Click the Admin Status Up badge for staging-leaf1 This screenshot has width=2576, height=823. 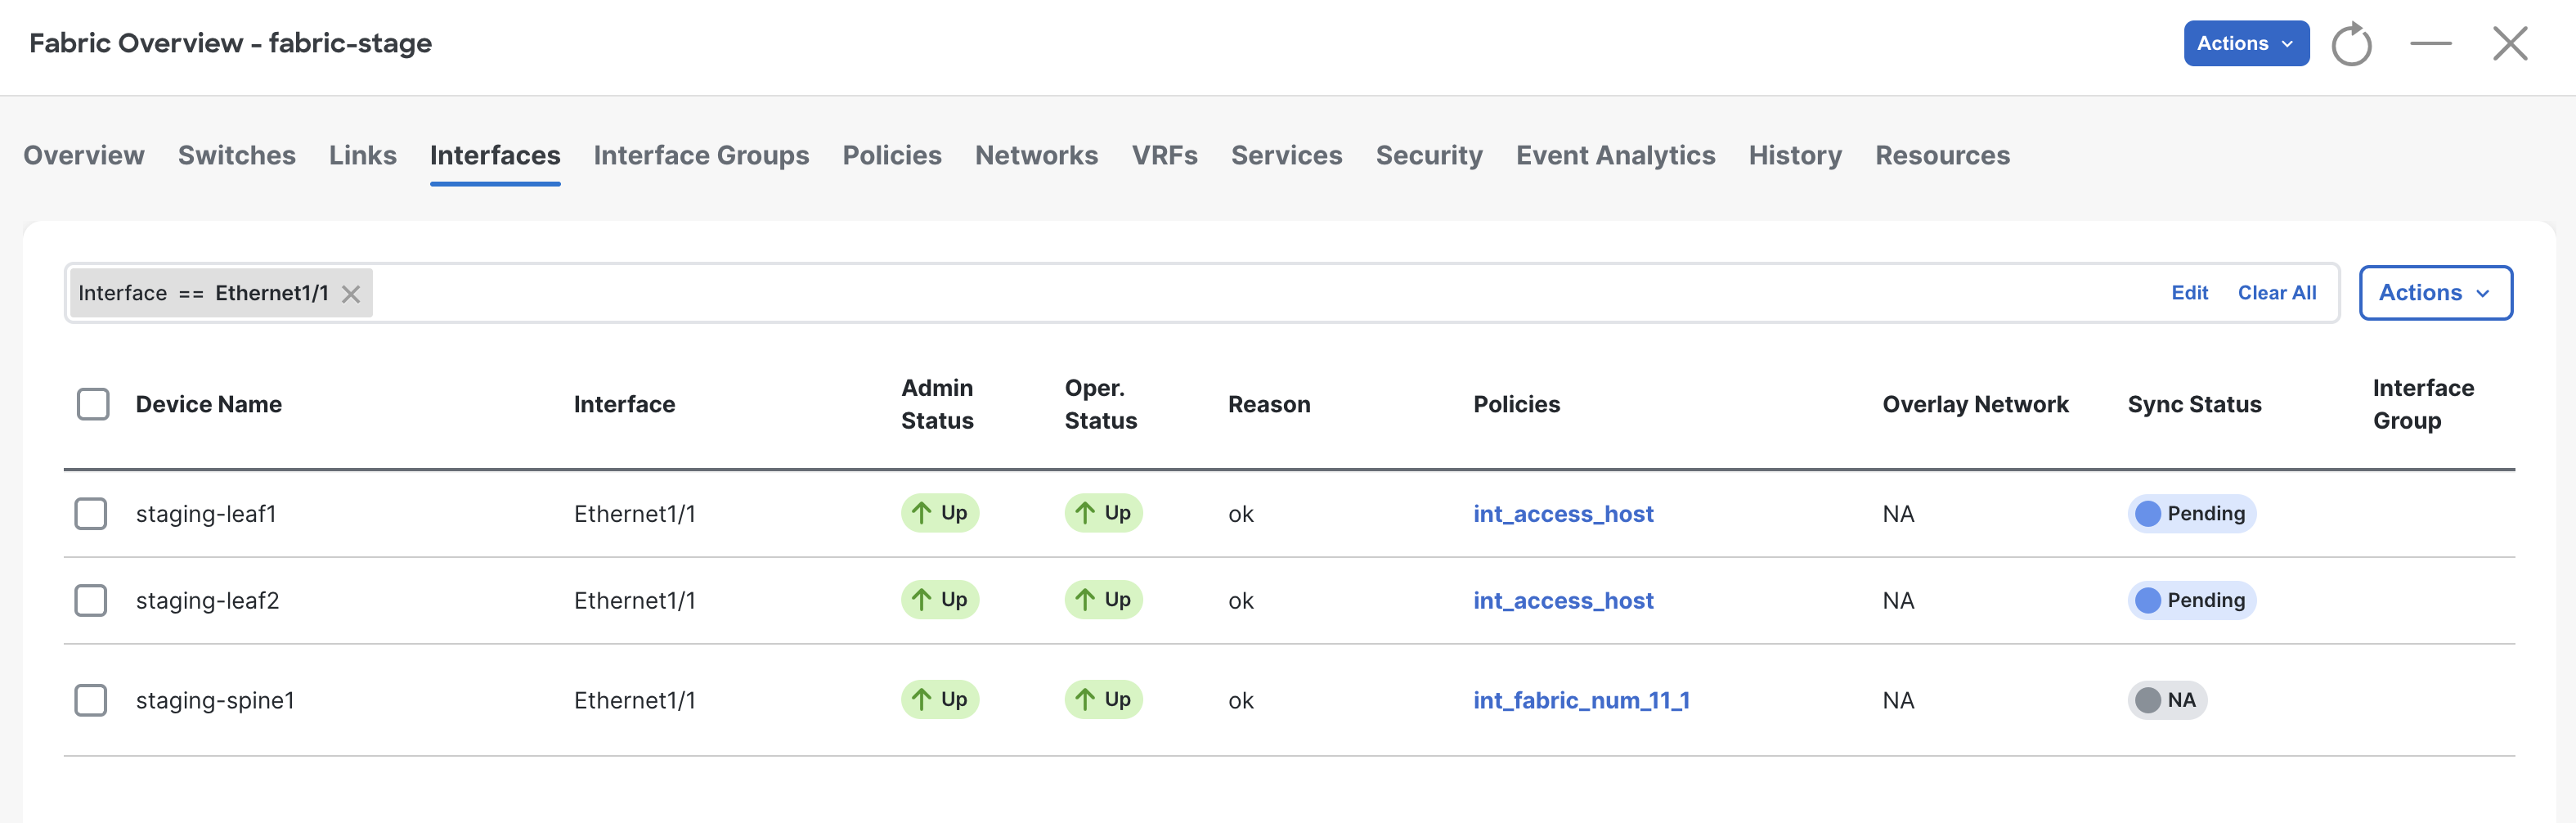(x=939, y=513)
